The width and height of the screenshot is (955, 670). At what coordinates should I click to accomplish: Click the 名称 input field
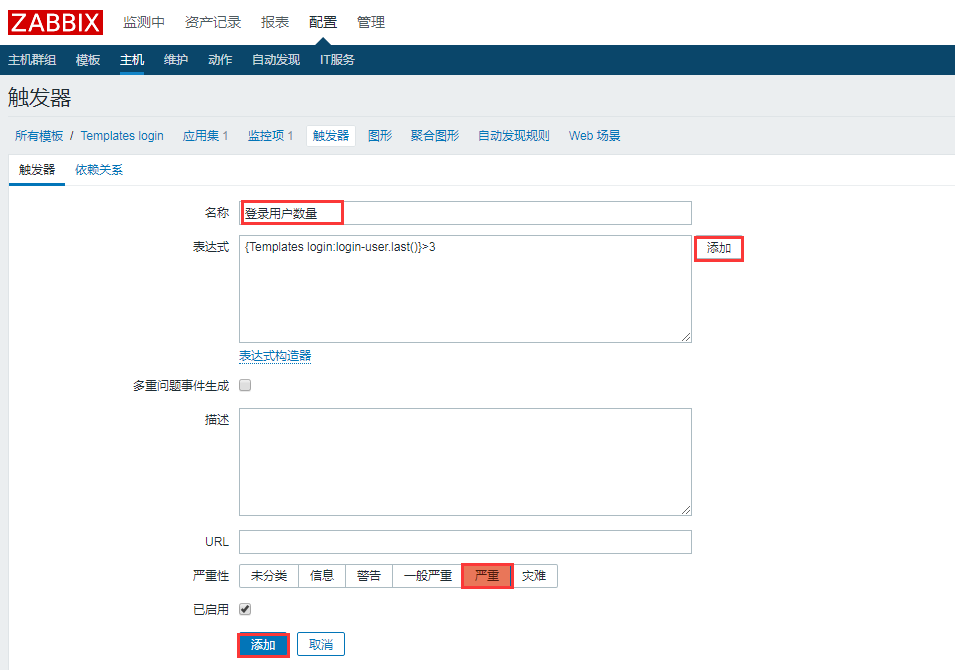click(x=465, y=213)
